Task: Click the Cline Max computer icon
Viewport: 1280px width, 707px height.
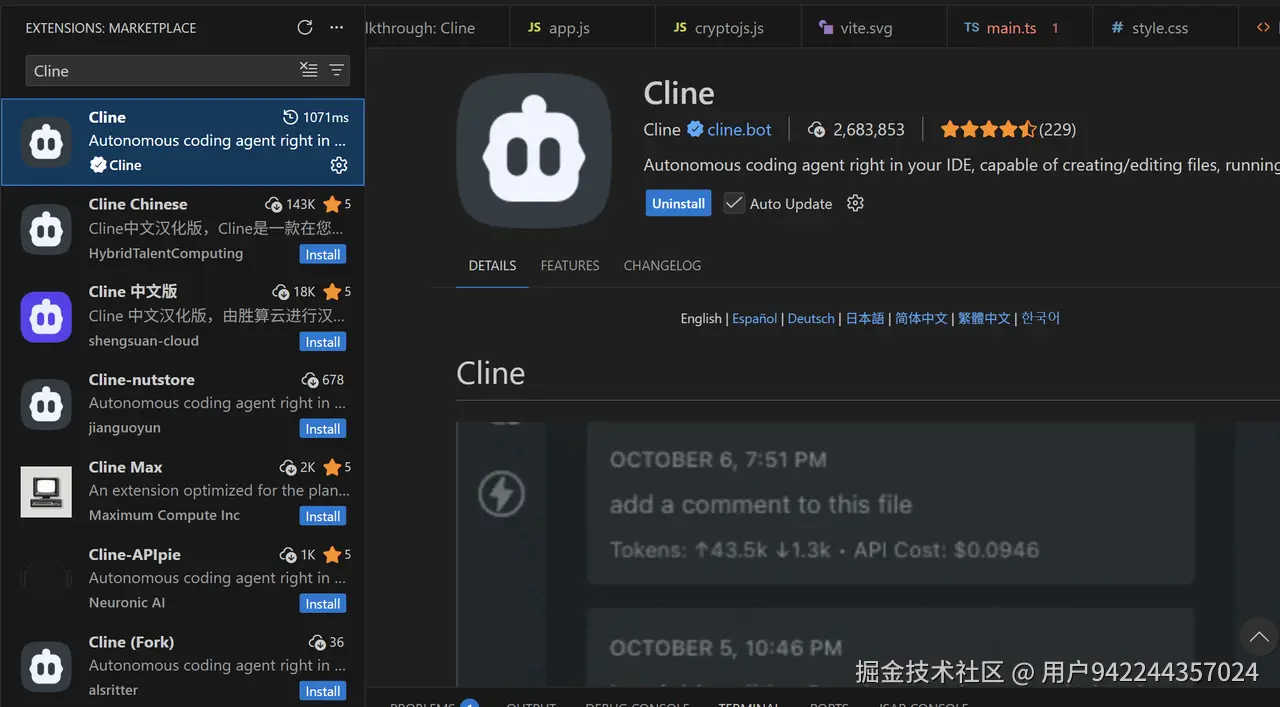Action: click(x=46, y=491)
